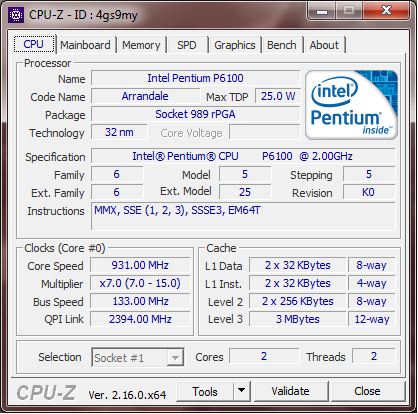The width and height of the screenshot is (418, 414).
Task: Switch to the Mainboard tab
Action: [x=85, y=45]
